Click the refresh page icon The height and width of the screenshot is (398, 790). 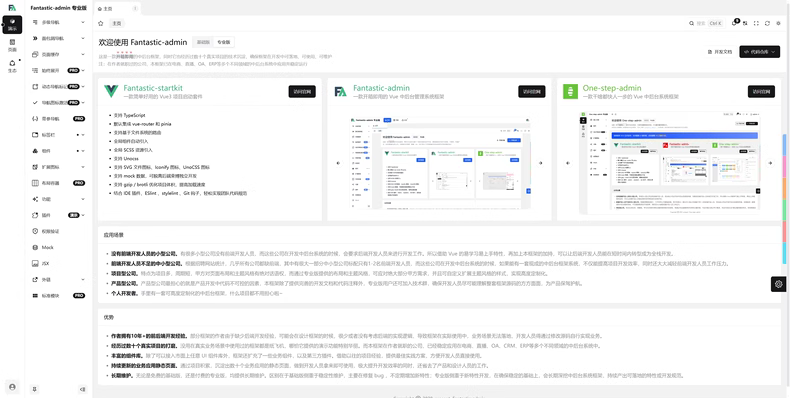click(767, 23)
